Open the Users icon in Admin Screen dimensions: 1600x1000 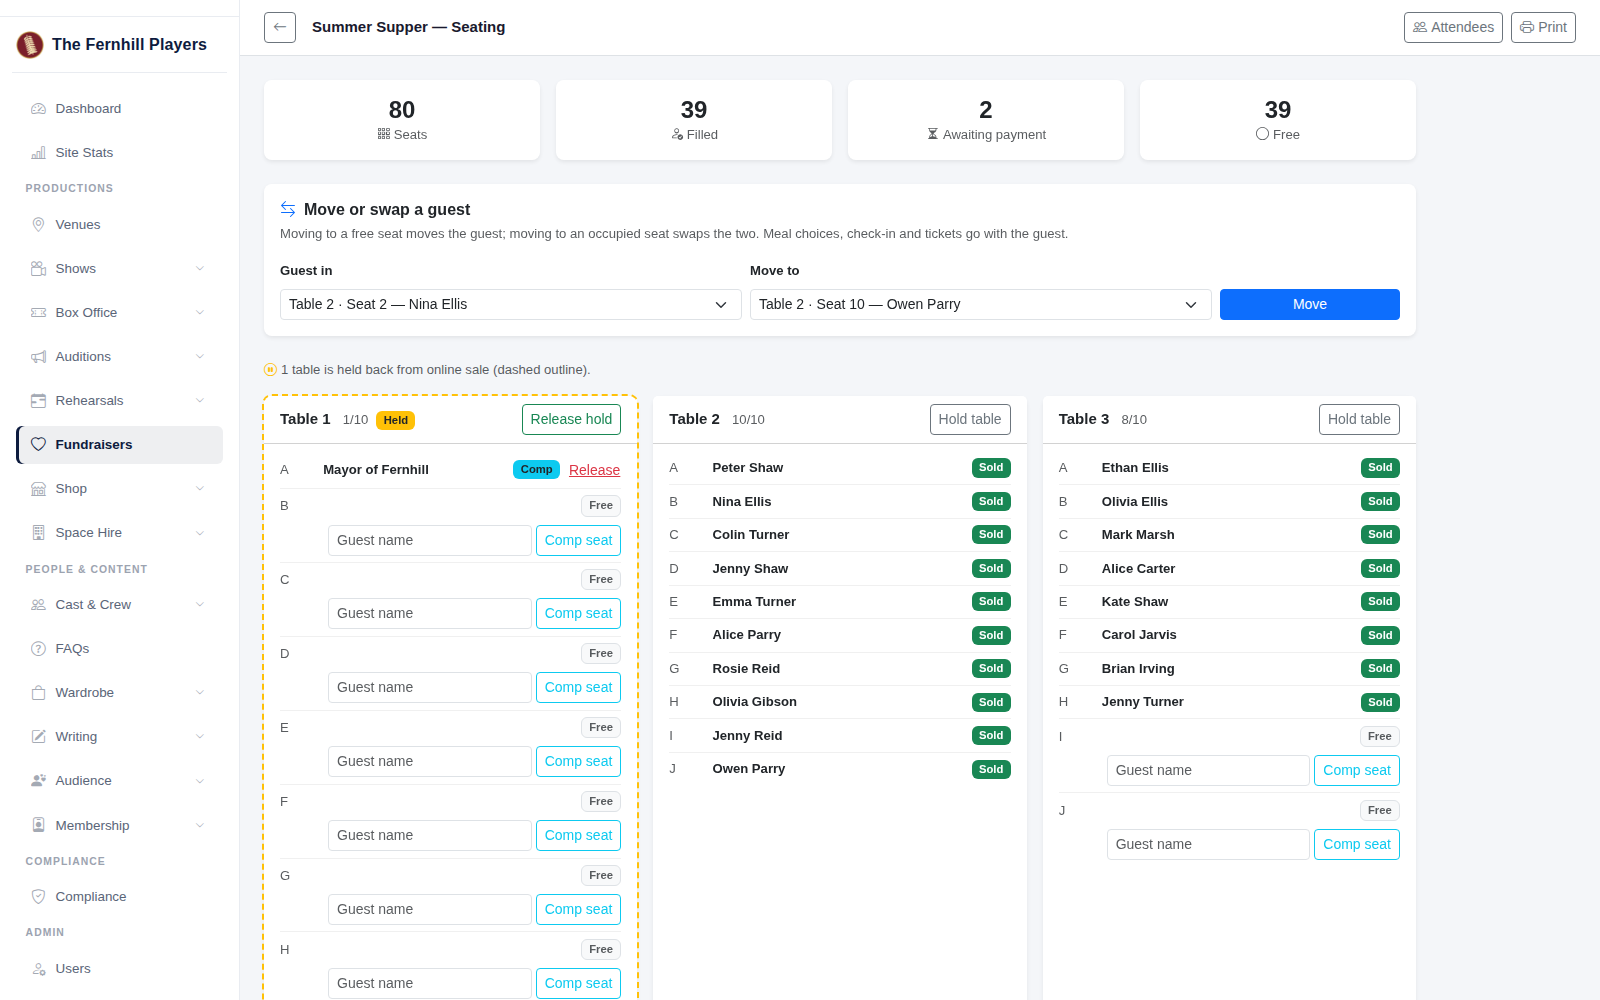pyautogui.click(x=39, y=969)
